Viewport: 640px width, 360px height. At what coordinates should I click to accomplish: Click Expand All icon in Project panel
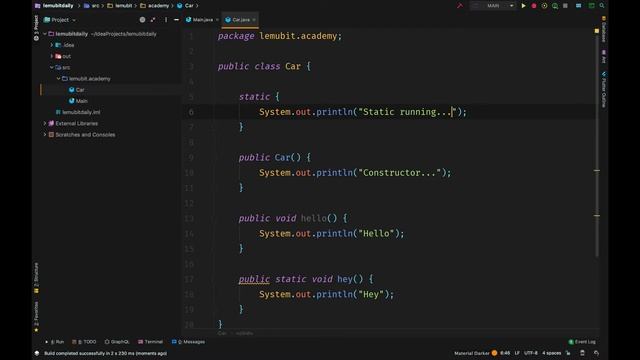[x=153, y=20]
